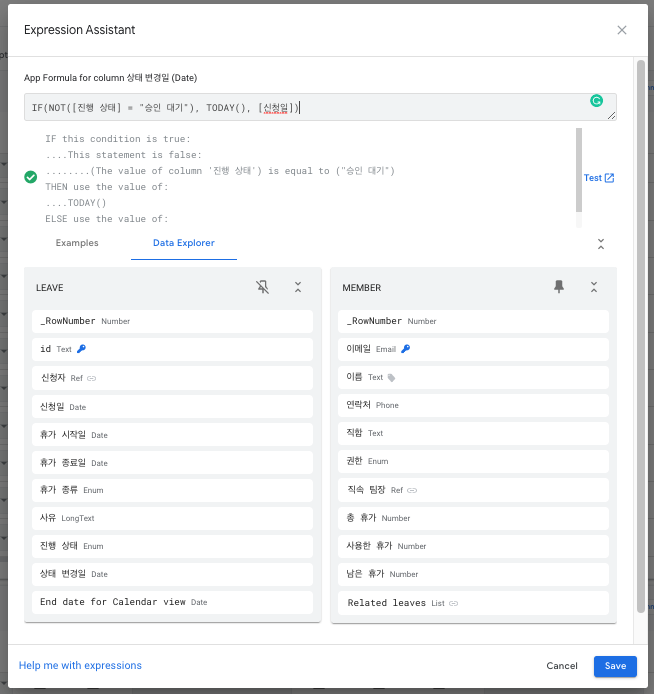Insert MEMBER _RowNumber column
The width and height of the screenshot is (654, 694).
[473, 321]
